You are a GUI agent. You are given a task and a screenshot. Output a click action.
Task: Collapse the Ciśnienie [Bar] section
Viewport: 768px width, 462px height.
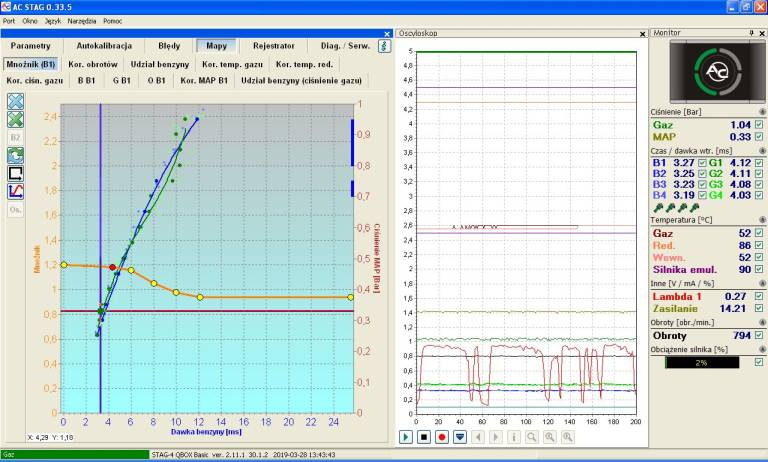762,112
